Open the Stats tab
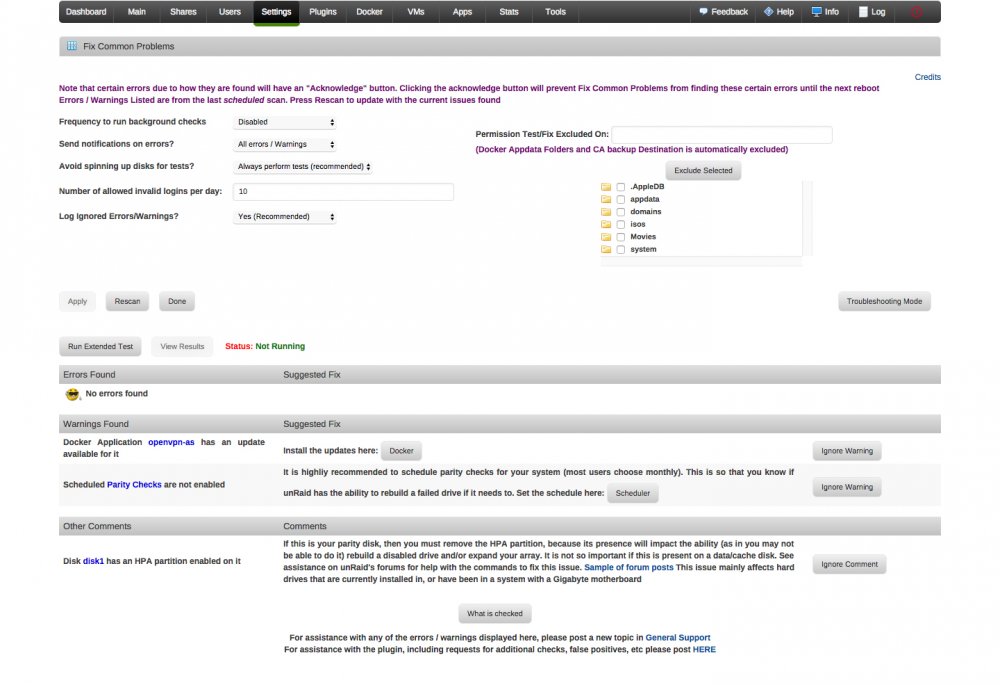The width and height of the screenshot is (1000, 685). tap(509, 11)
